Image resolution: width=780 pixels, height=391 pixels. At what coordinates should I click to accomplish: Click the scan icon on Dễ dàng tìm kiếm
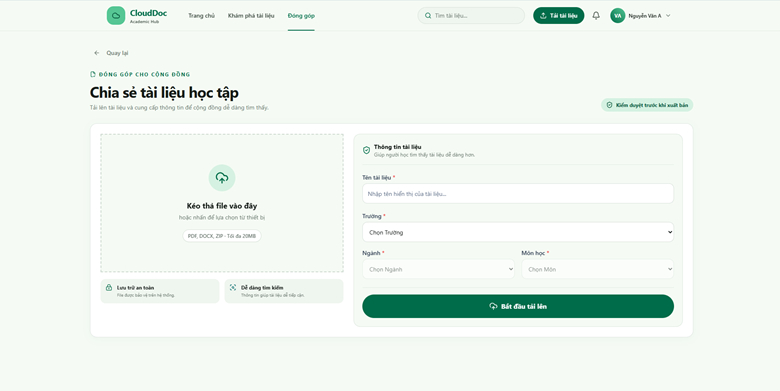pyautogui.click(x=233, y=288)
